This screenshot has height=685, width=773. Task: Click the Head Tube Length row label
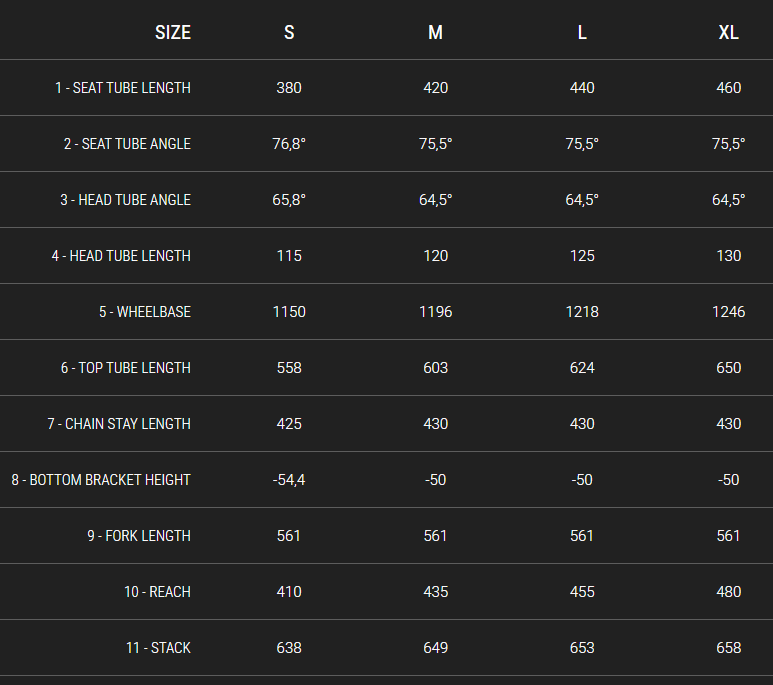point(121,256)
